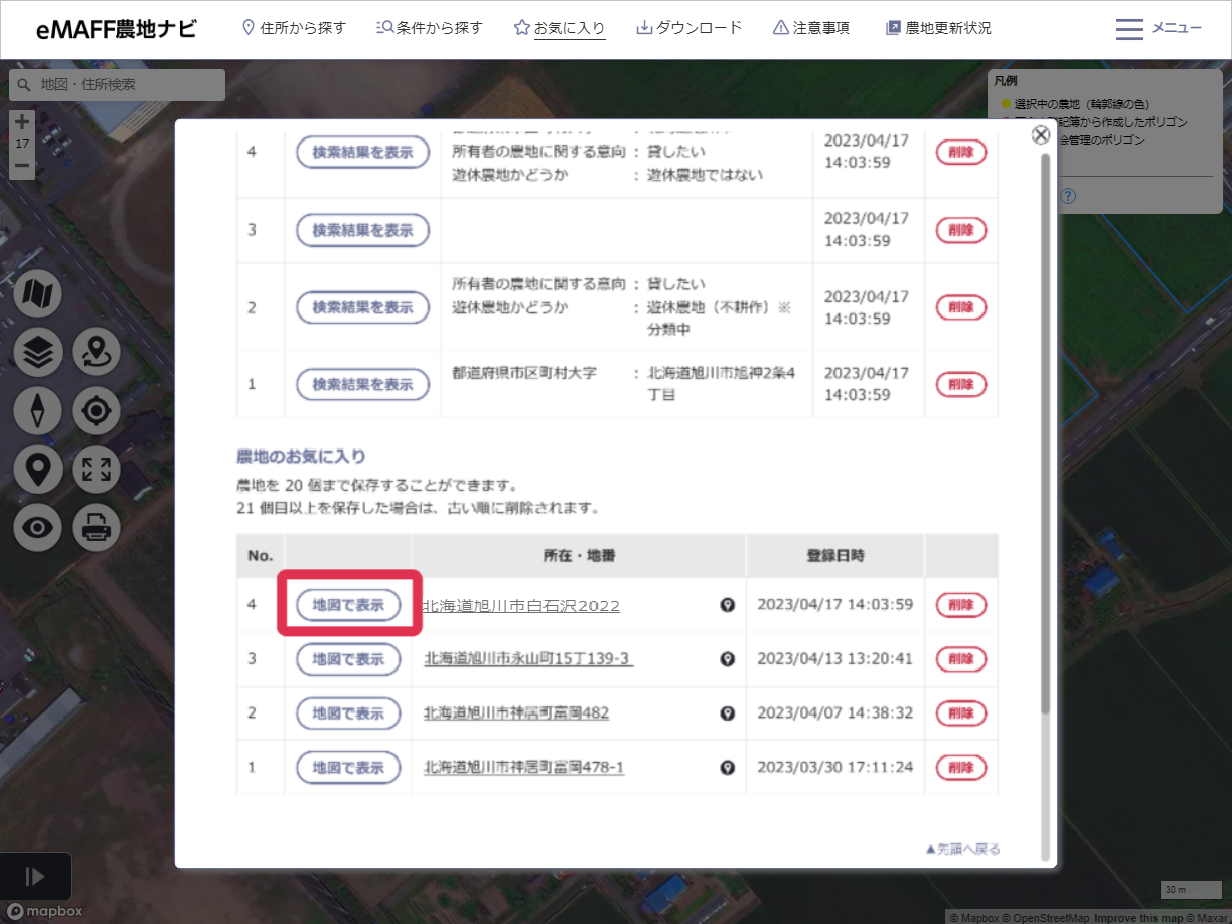1232x924 pixels.
Task: Show search results for saved condition No. 3
Action: [x=363, y=230]
